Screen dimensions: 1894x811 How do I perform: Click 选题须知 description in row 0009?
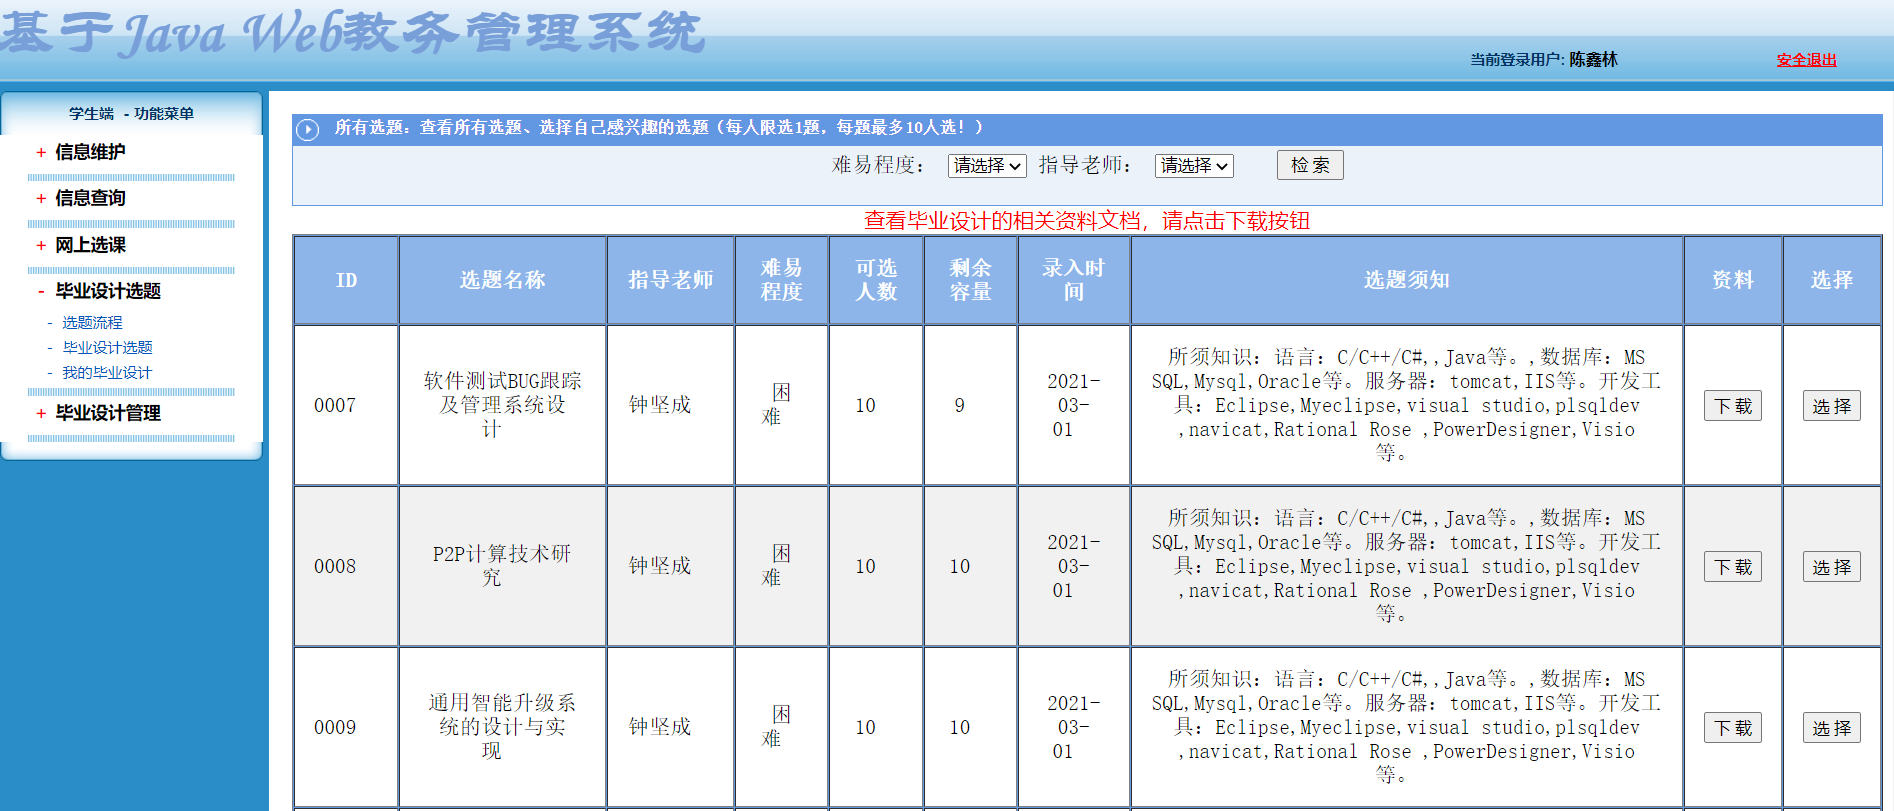[x=1406, y=727]
